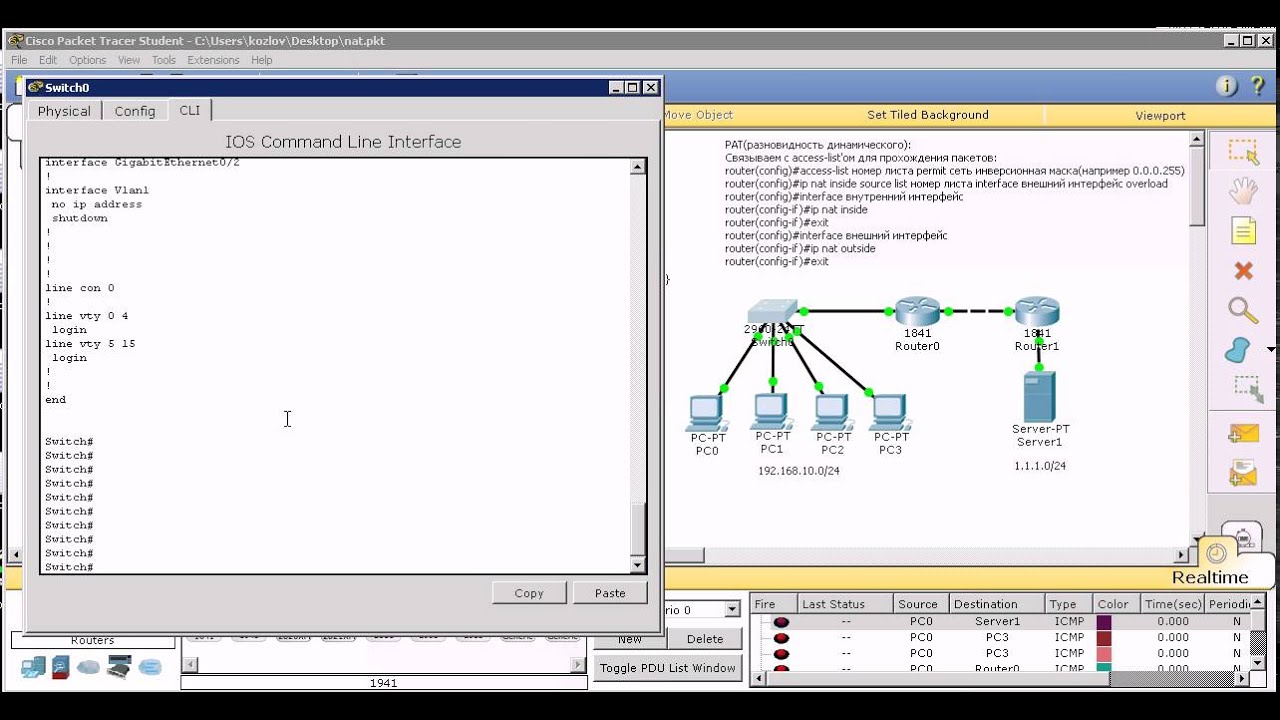This screenshot has width=1280, height=720.
Task: Switch to the Config tab in Switch0
Action: tap(135, 111)
